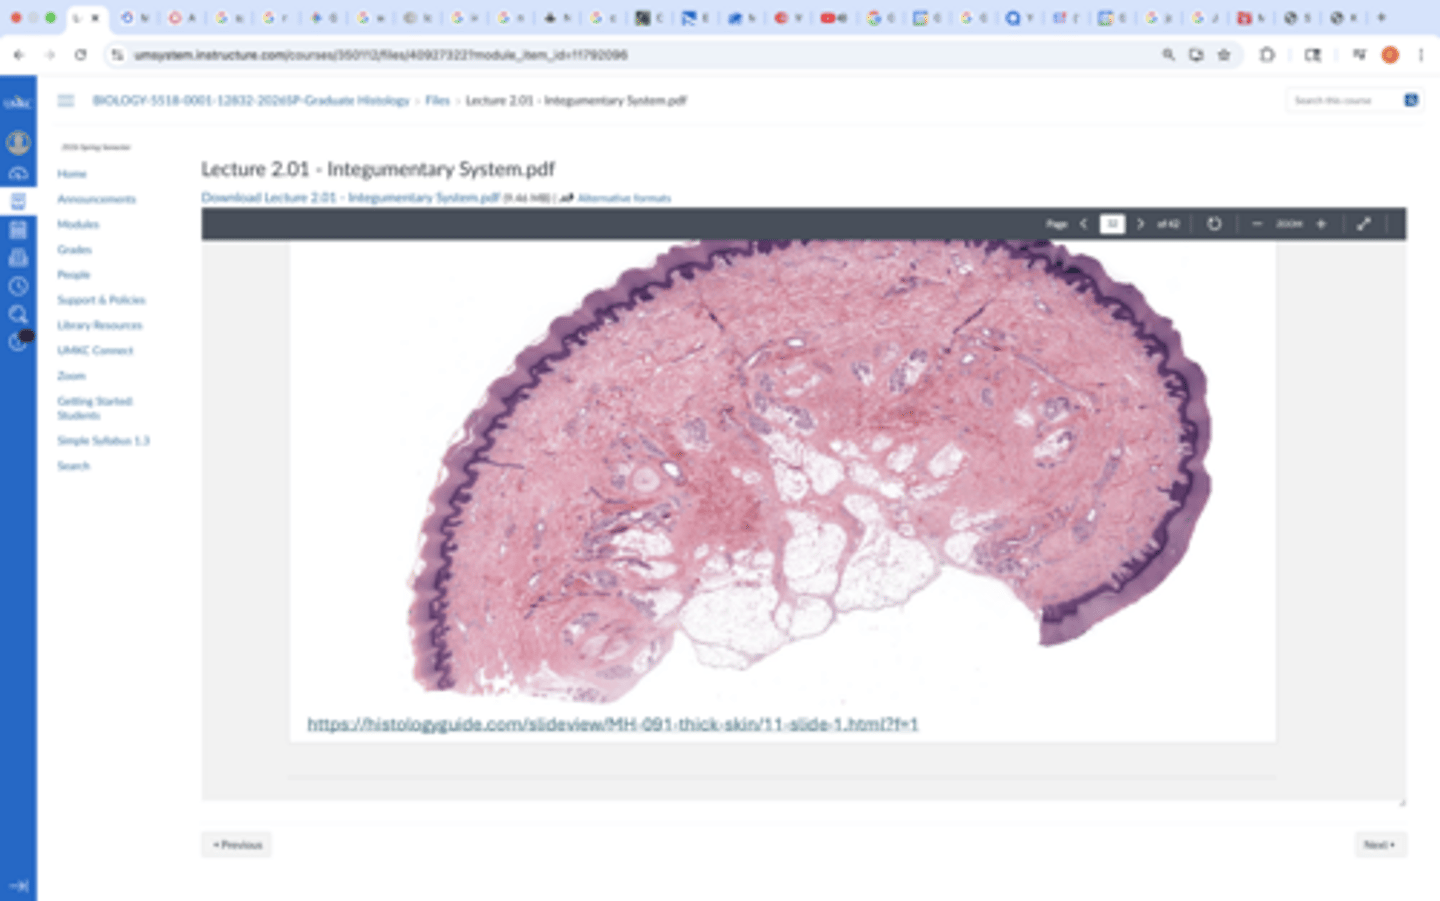Open the browser profile avatar
The image size is (1440, 901).
(1390, 55)
